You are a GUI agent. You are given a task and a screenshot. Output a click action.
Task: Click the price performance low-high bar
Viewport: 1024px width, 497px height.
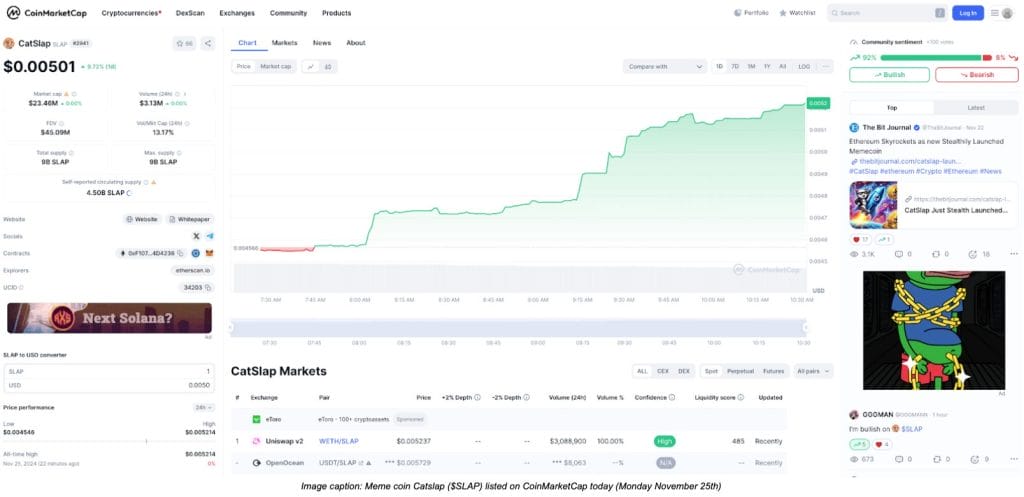109,441
